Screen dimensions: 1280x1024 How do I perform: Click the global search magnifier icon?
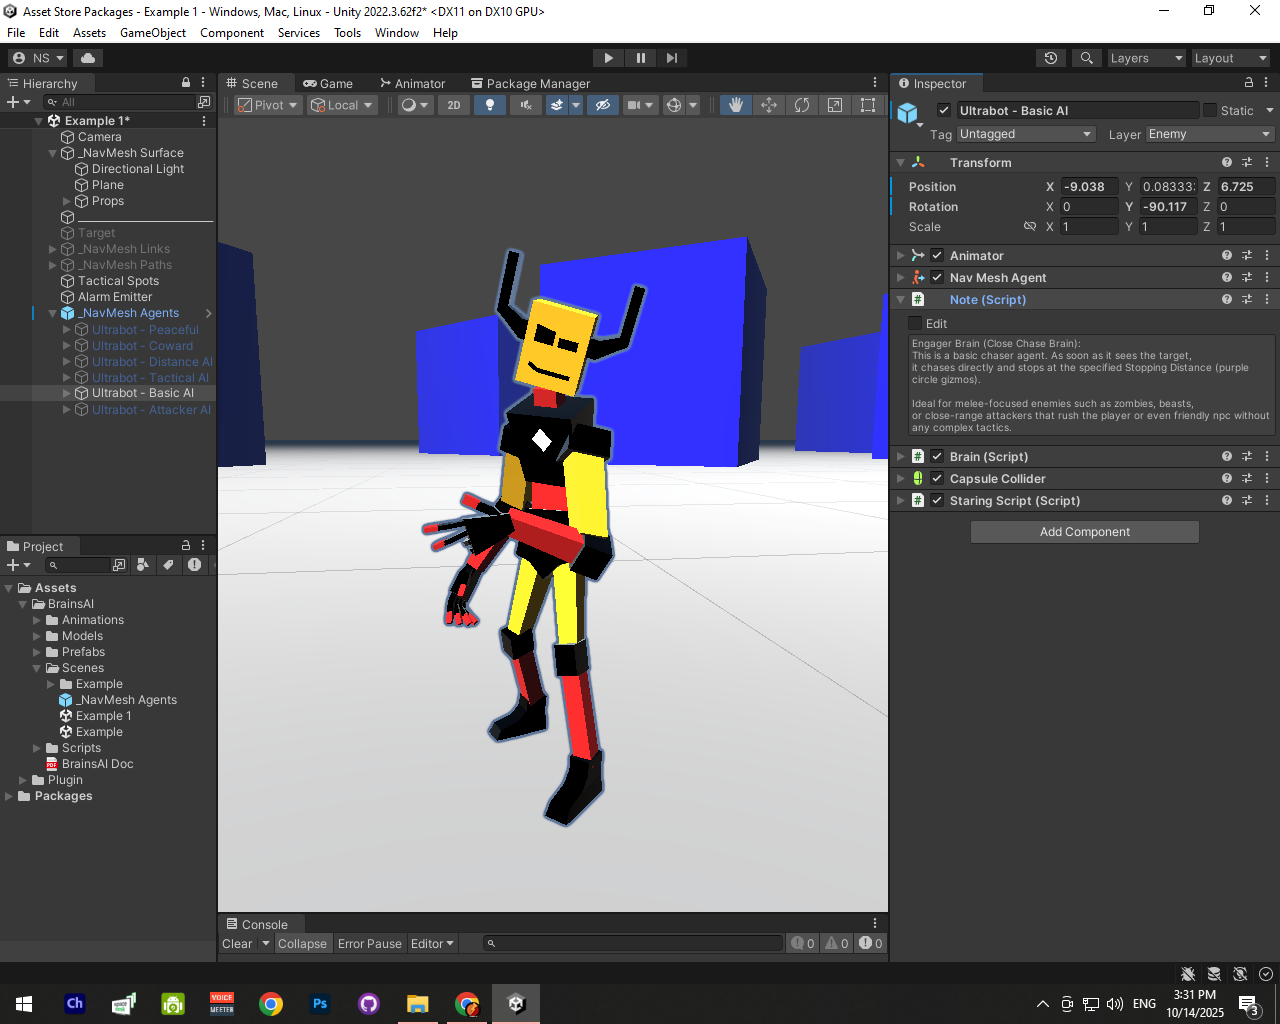tap(1087, 58)
